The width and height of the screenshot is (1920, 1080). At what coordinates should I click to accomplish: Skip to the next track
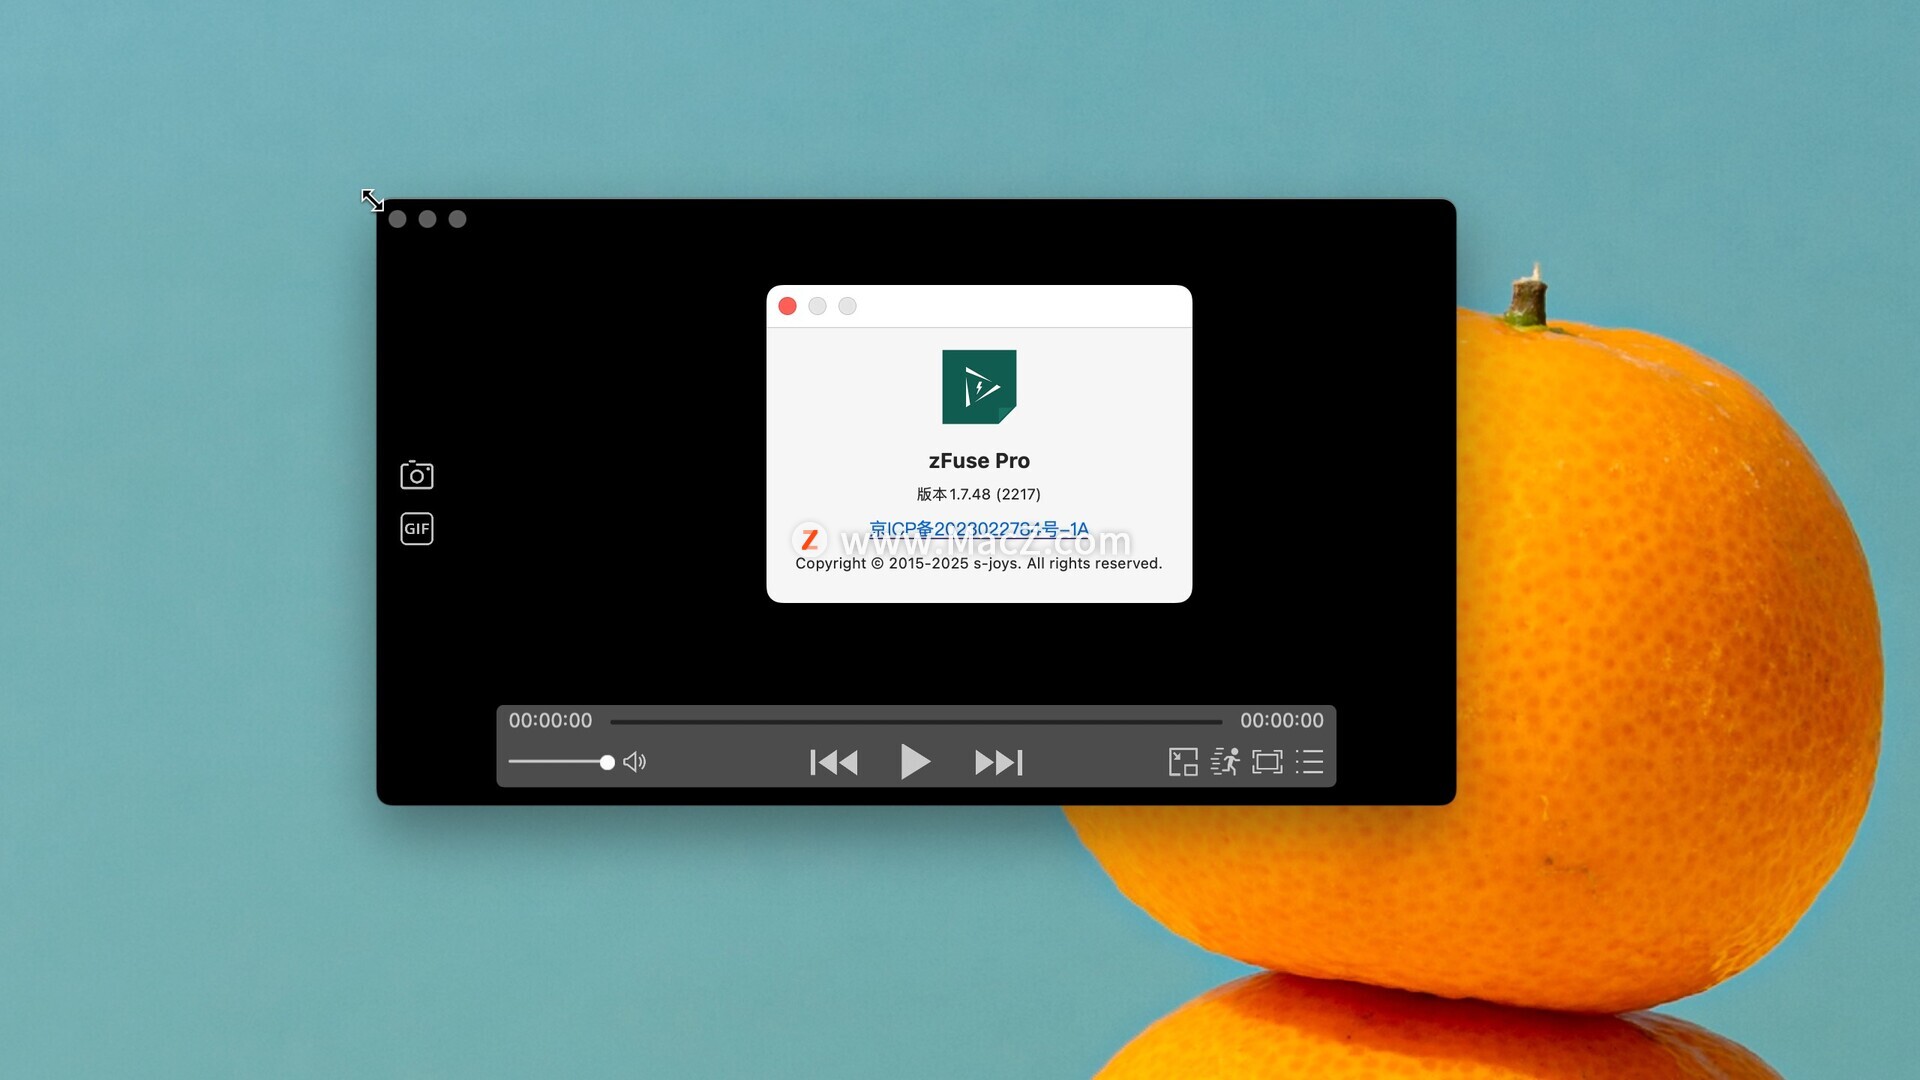[x=998, y=762]
